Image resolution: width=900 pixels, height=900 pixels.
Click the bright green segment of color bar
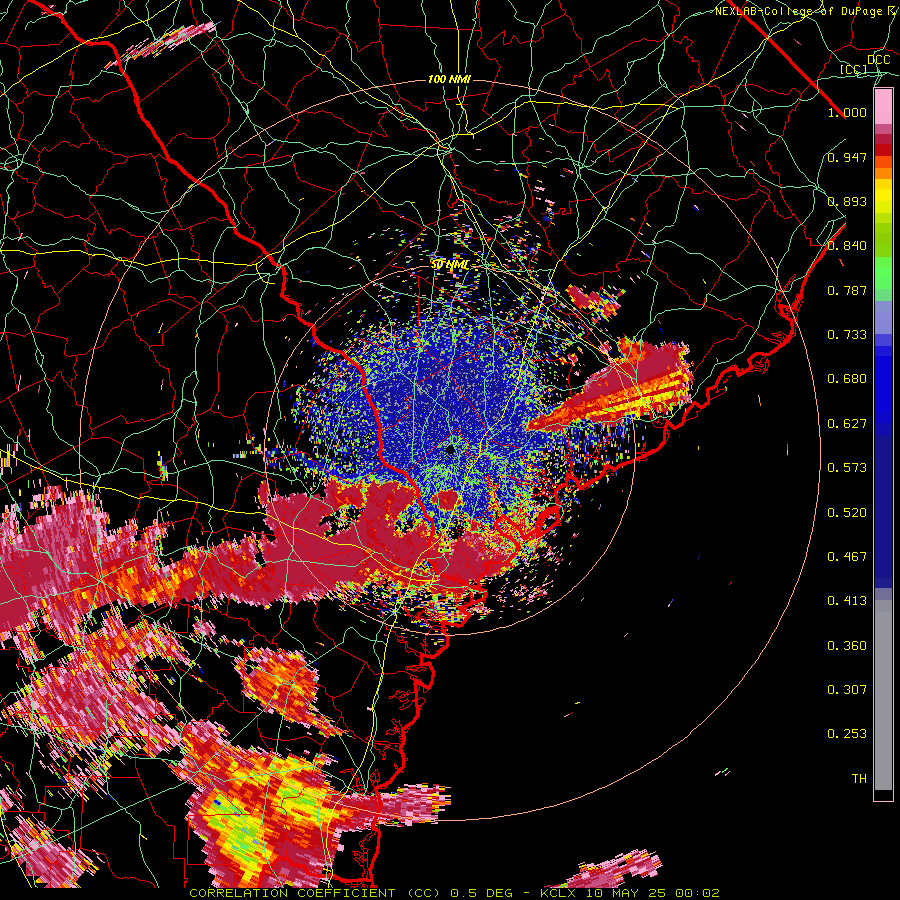(x=883, y=273)
